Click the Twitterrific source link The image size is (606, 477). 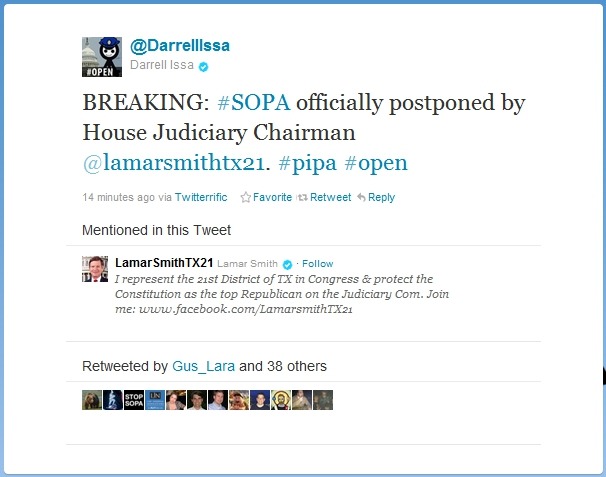(201, 197)
